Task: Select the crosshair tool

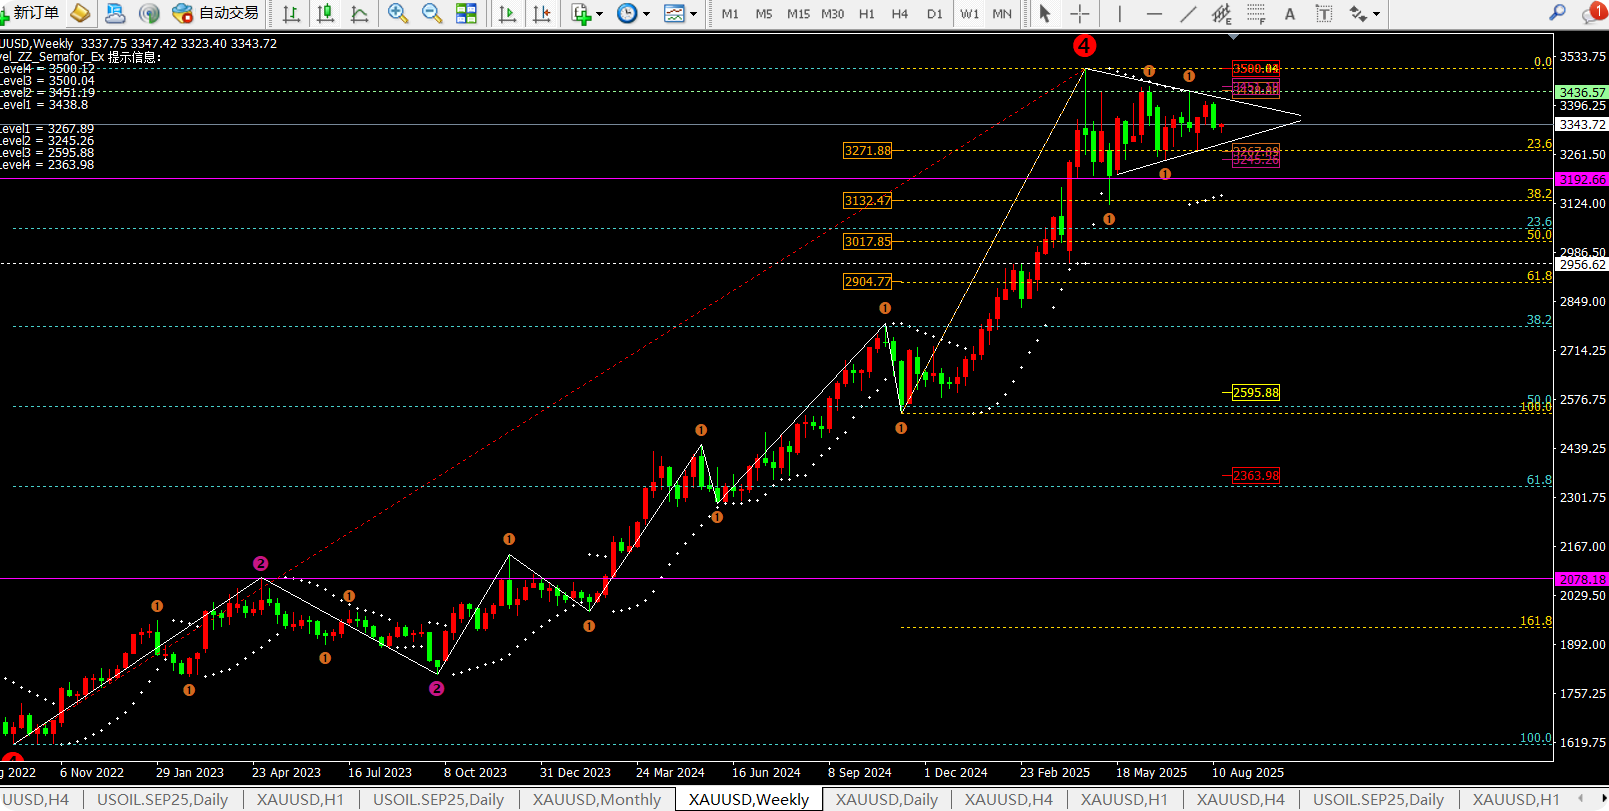Action: 1080,13
